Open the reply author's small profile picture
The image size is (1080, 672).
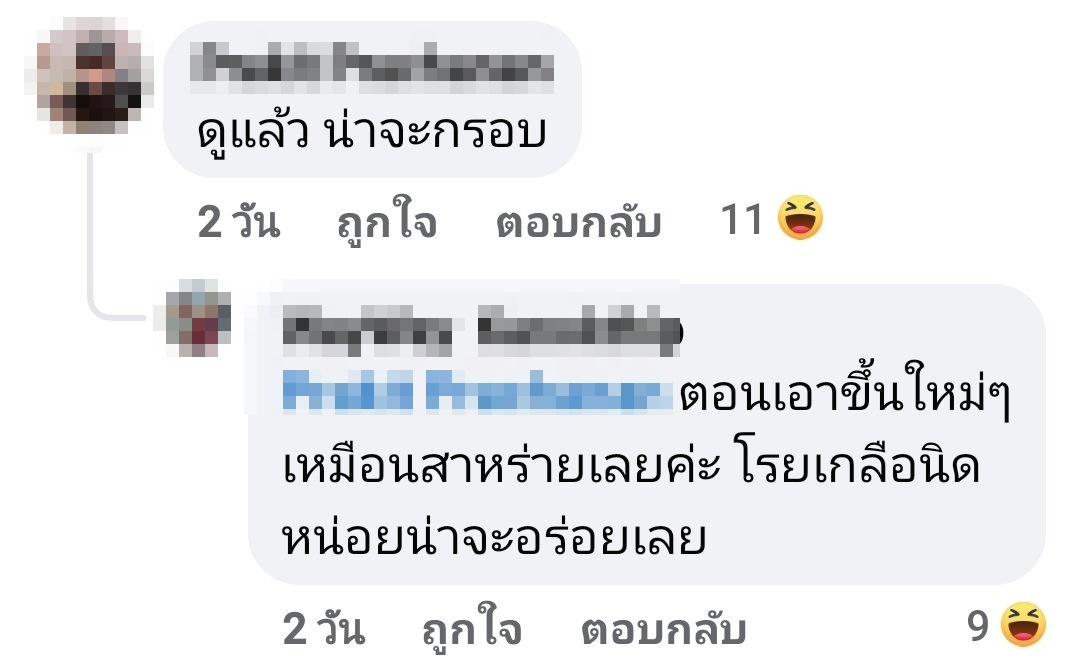(198, 317)
